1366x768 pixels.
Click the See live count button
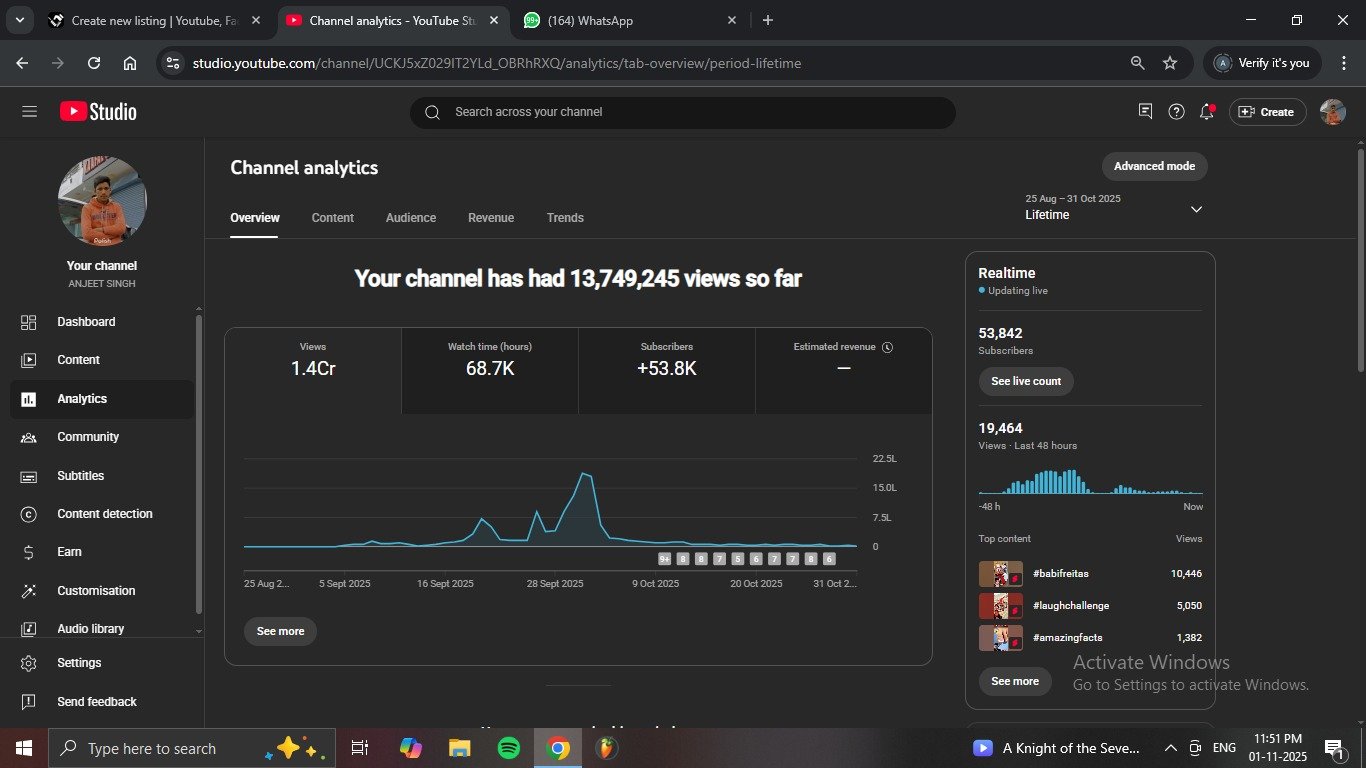[x=1026, y=381]
